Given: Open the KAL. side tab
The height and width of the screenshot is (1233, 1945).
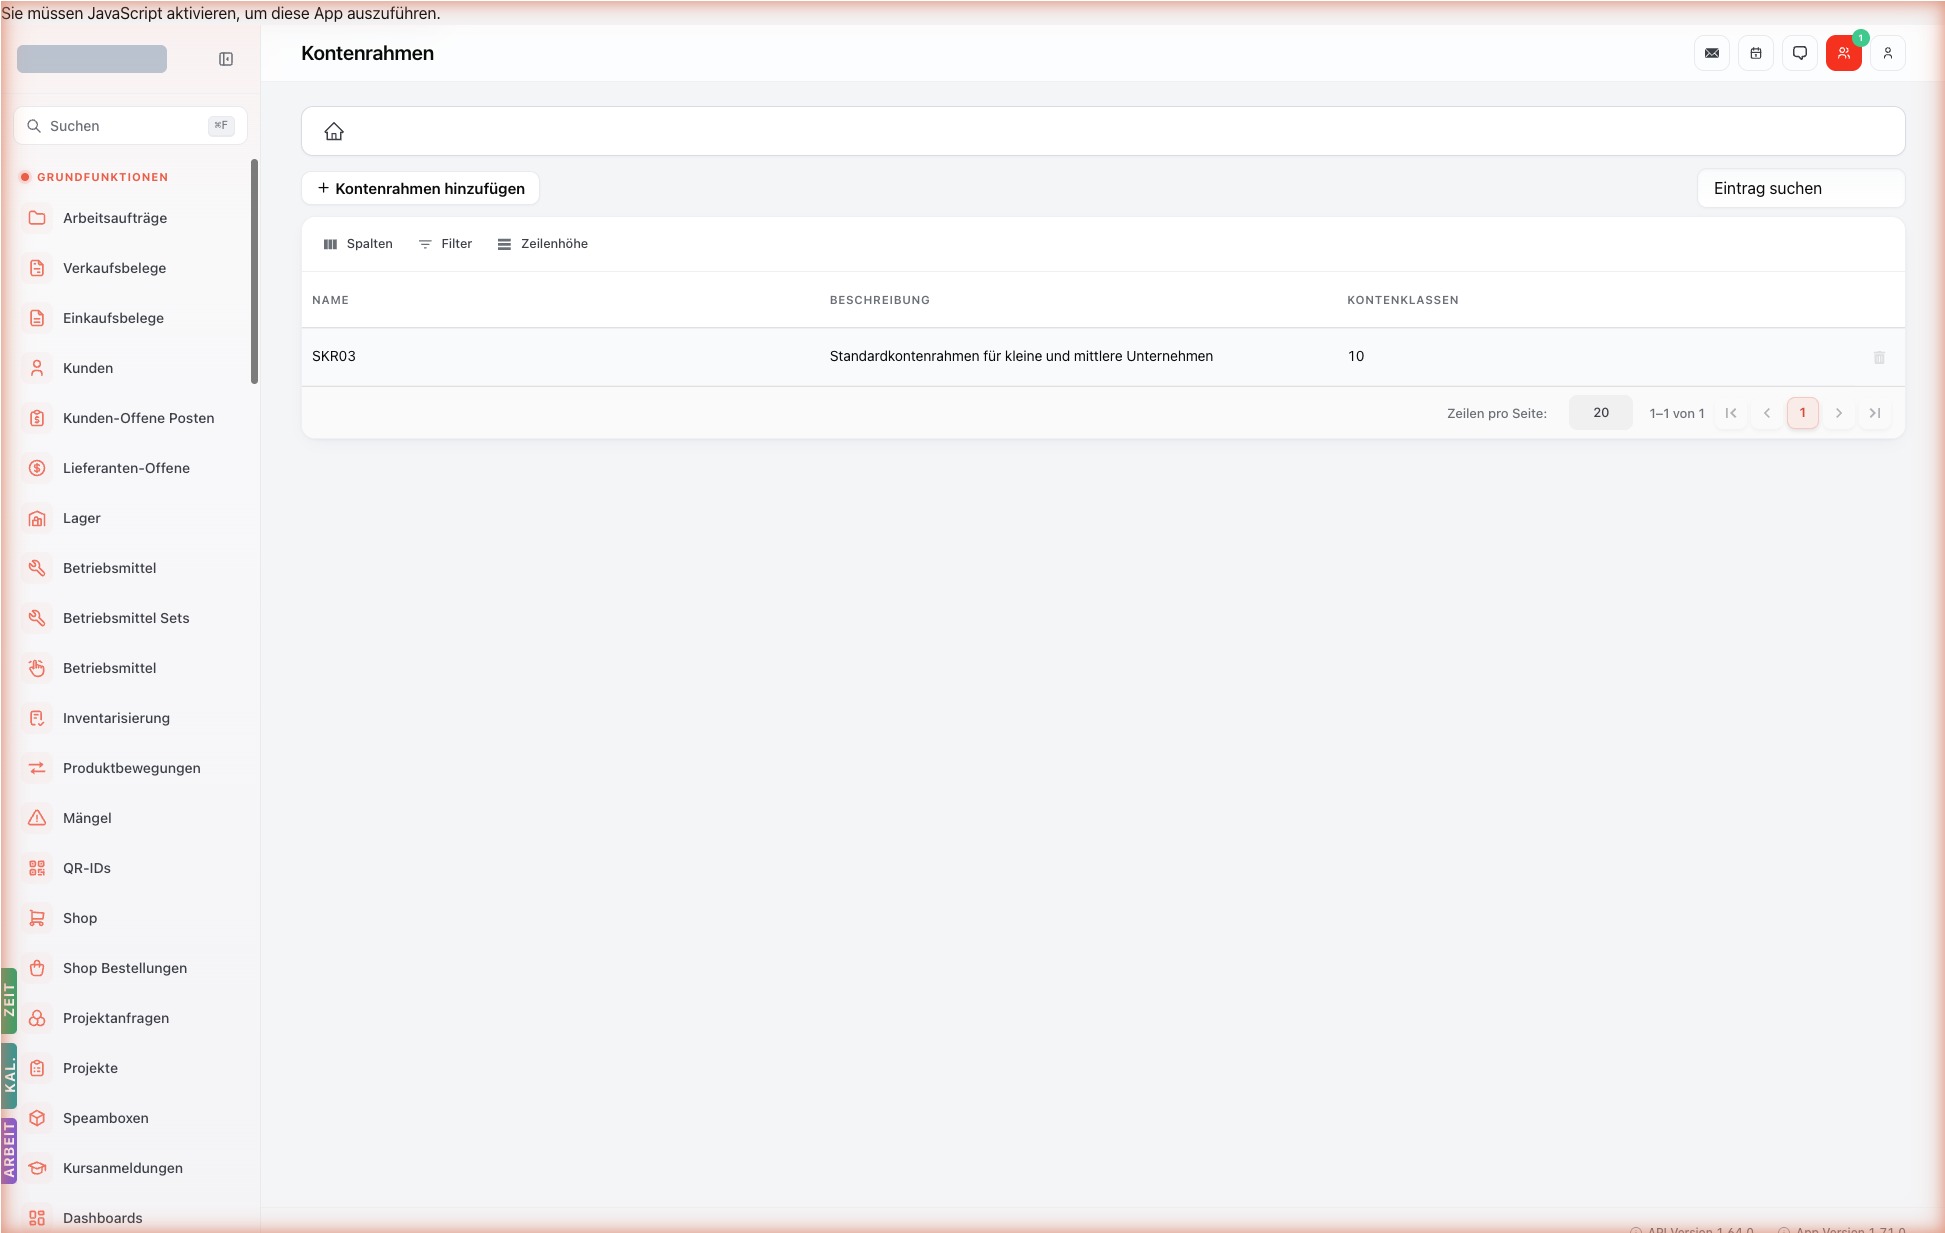Looking at the screenshot, I should point(9,1076).
